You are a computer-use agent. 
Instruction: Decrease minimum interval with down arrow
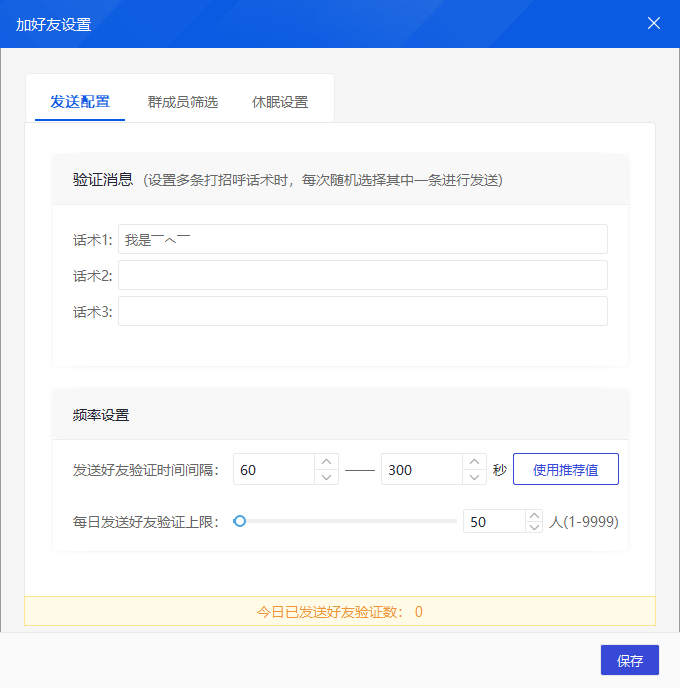[327, 477]
